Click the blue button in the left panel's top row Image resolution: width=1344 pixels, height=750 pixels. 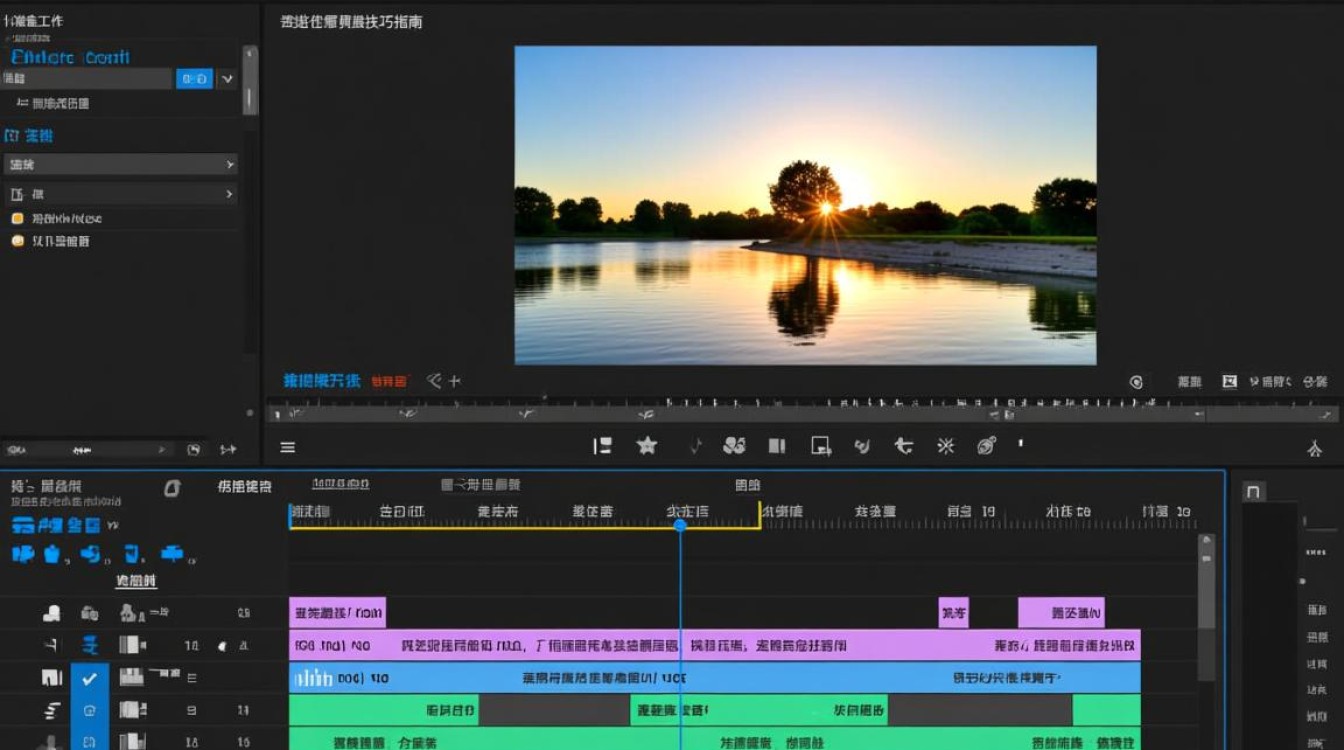194,79
